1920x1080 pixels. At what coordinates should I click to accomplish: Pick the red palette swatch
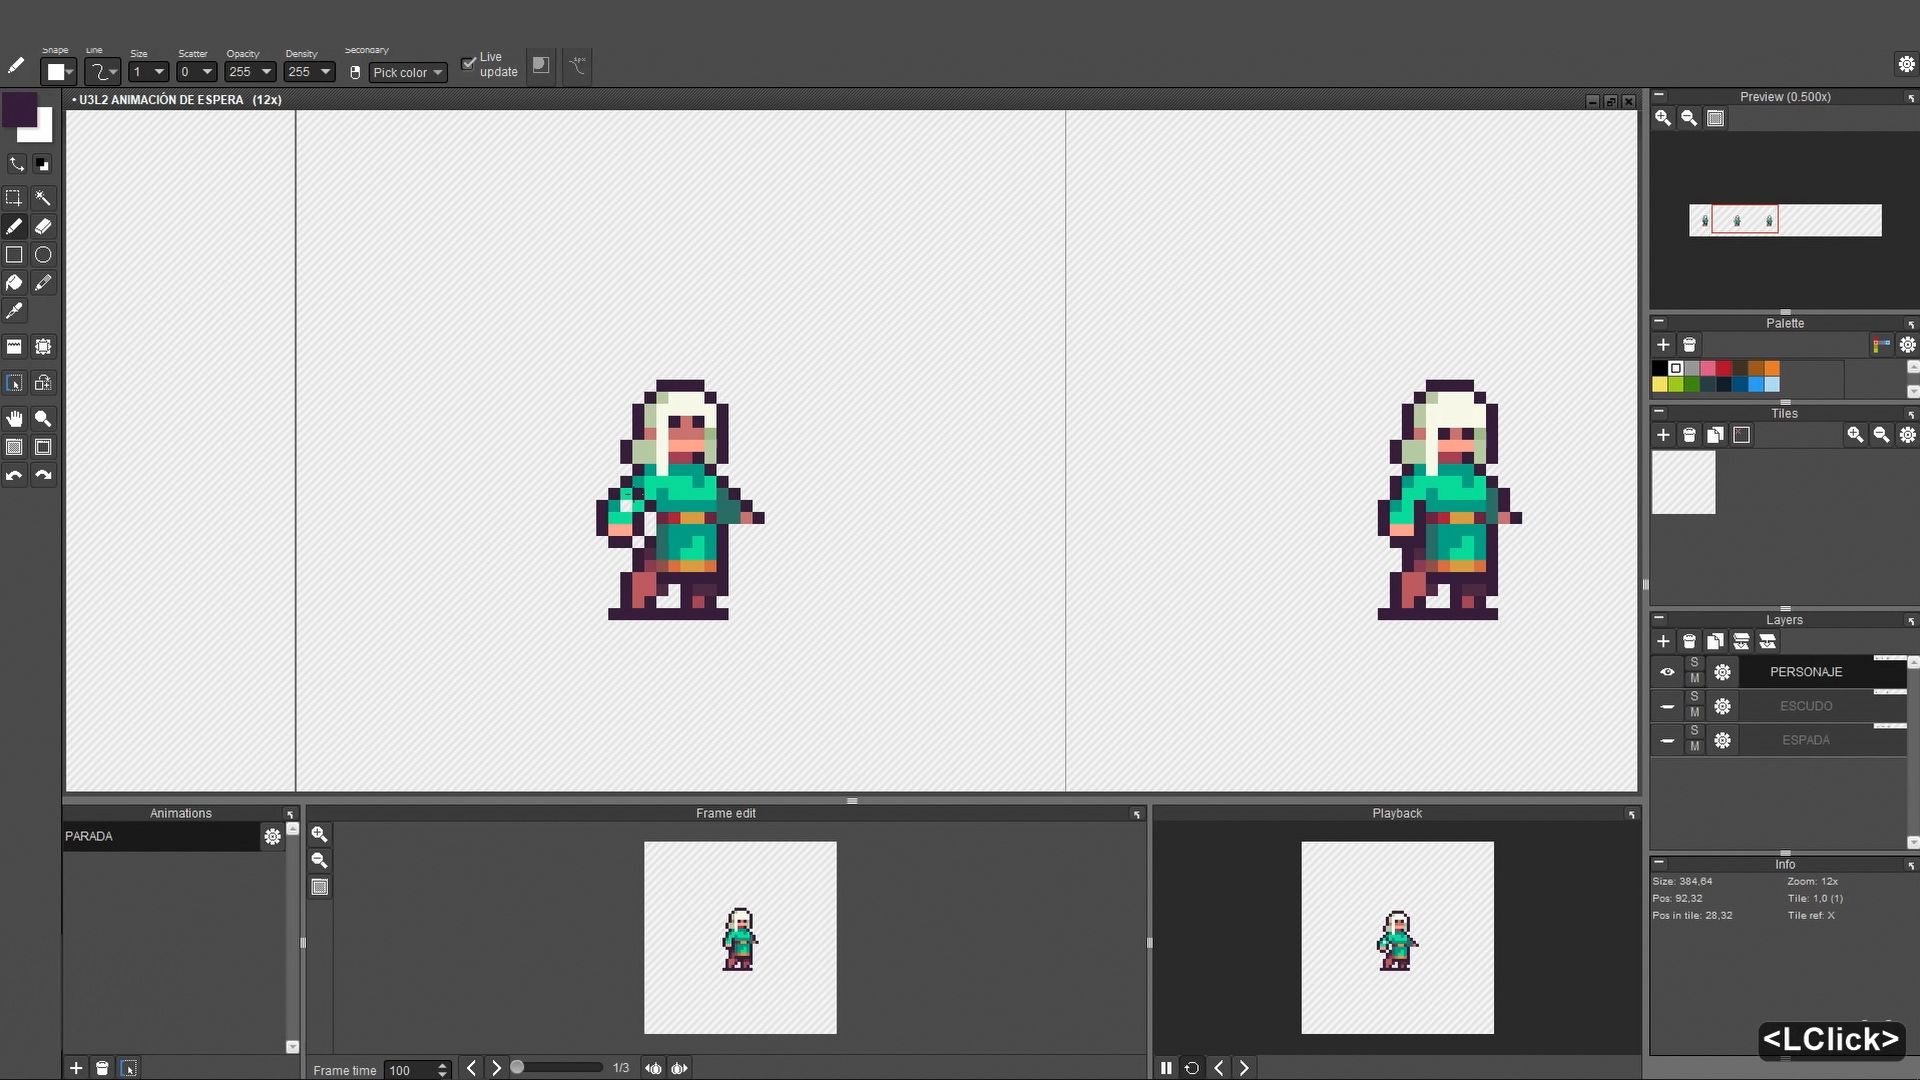pyautogui.click(x=1724, y=368)
